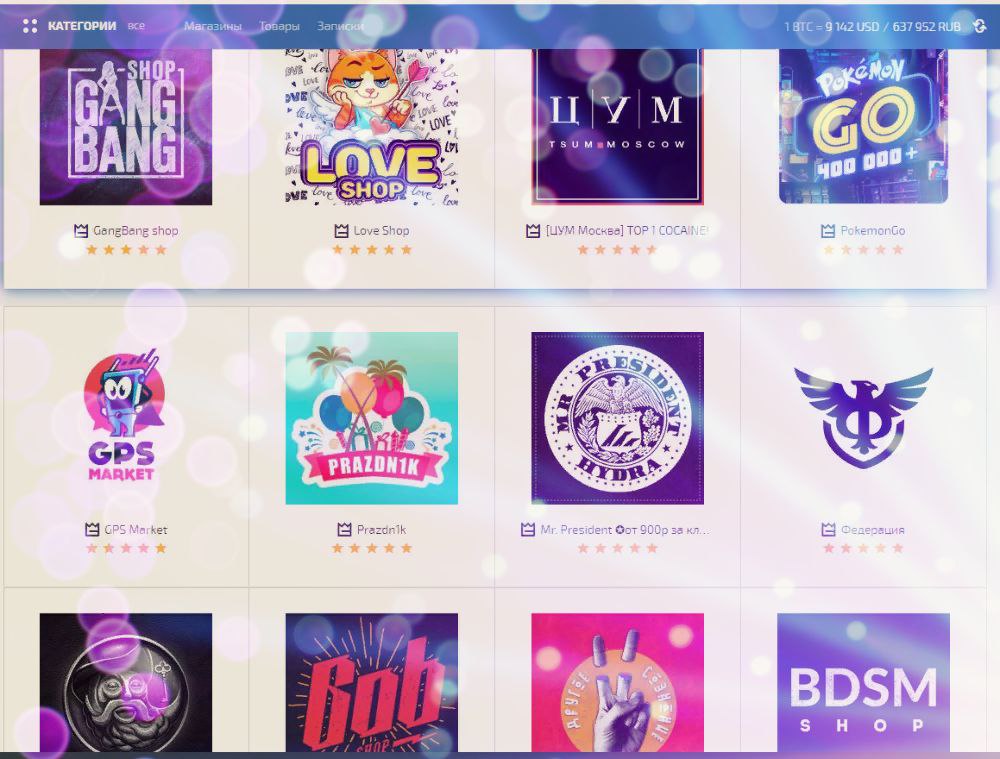Click the Prazdn1k logo thumbnail
The height and width of the screenshot is (759, 1000).
(372, 418)
